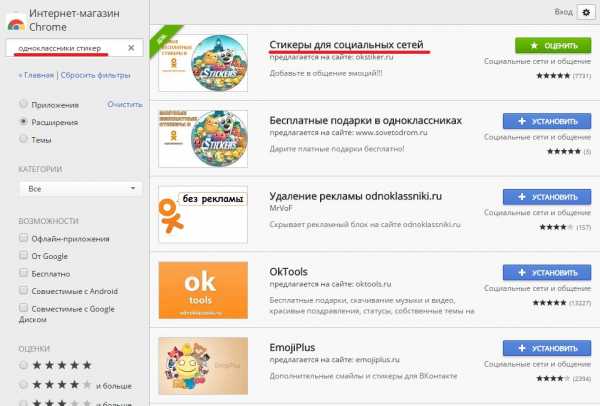The image size is (600, 406).
Task: Install Бесплатные подарки в одноклассниках extension
Action: 547,121
